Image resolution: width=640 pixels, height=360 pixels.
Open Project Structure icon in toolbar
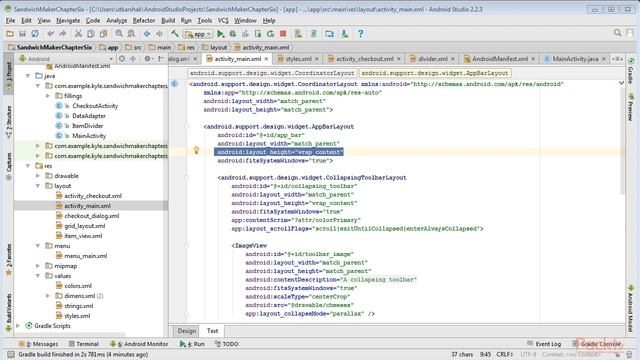tap(329, 34)
